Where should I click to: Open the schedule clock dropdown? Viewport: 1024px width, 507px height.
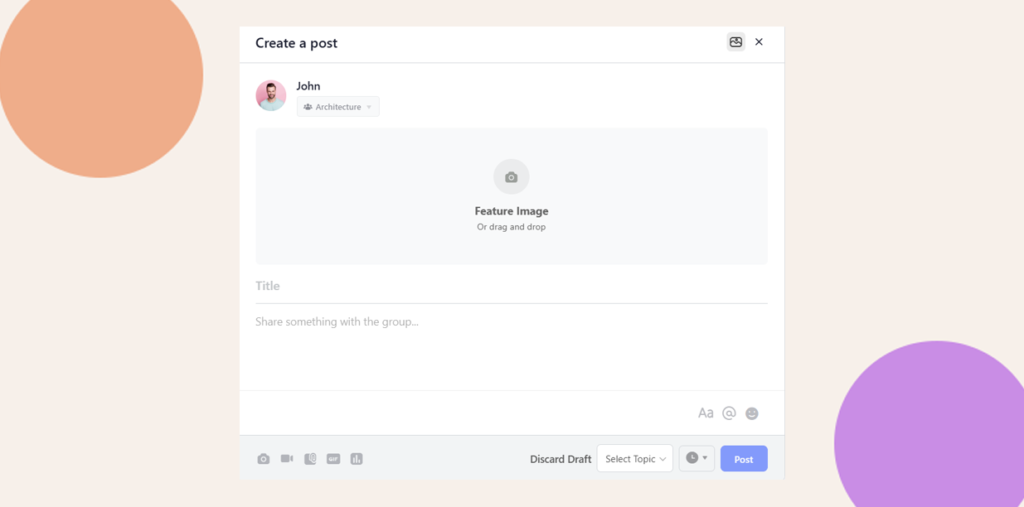[696, 458]
